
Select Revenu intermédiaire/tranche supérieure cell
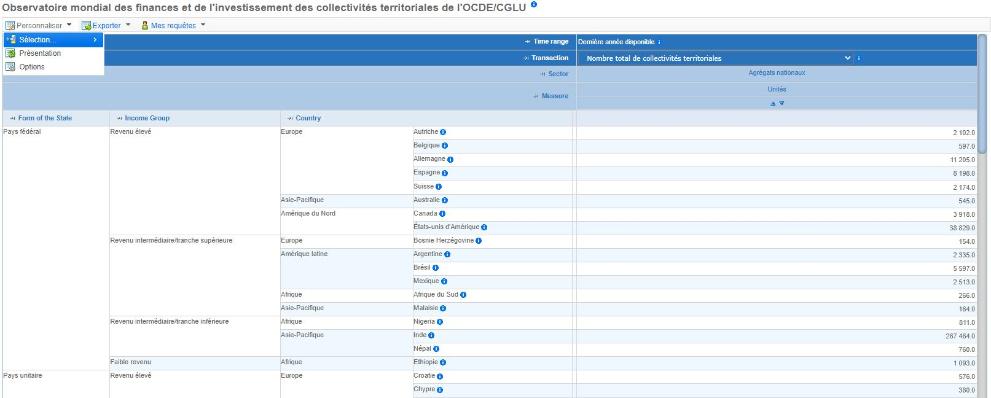[x=171, y=241]
